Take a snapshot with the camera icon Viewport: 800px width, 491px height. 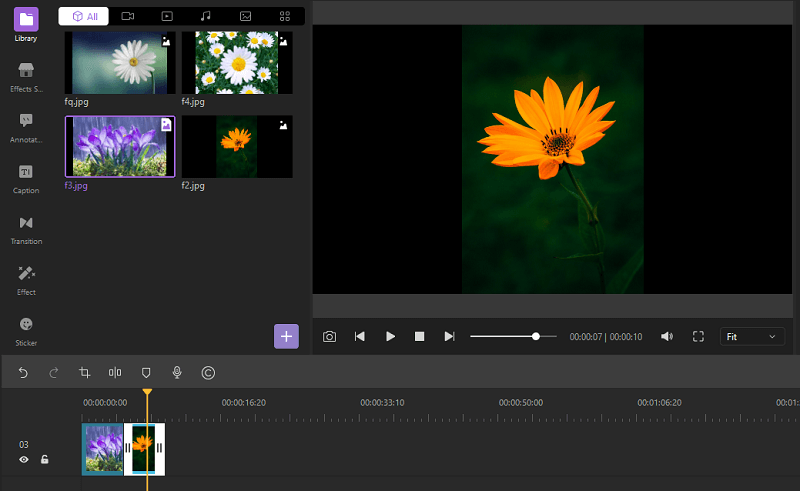pyautogui.click(x=329, y=337)
